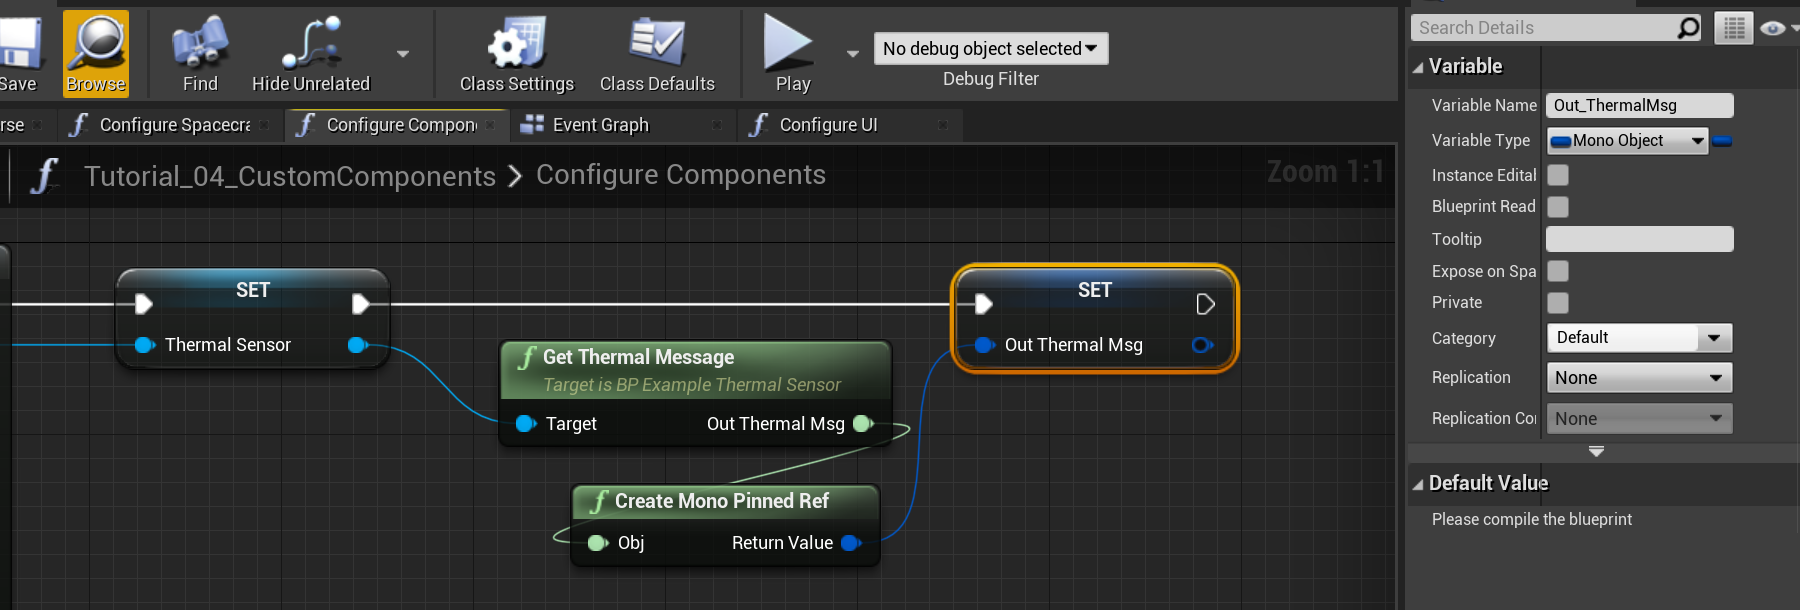Close the Configure UI tab
1800x610 pixels.
tap(943, 125)
